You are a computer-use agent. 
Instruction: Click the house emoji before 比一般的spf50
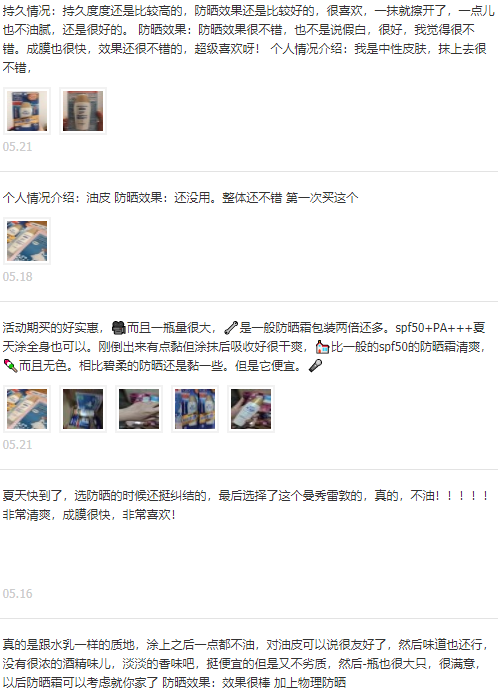pos(322,347)
